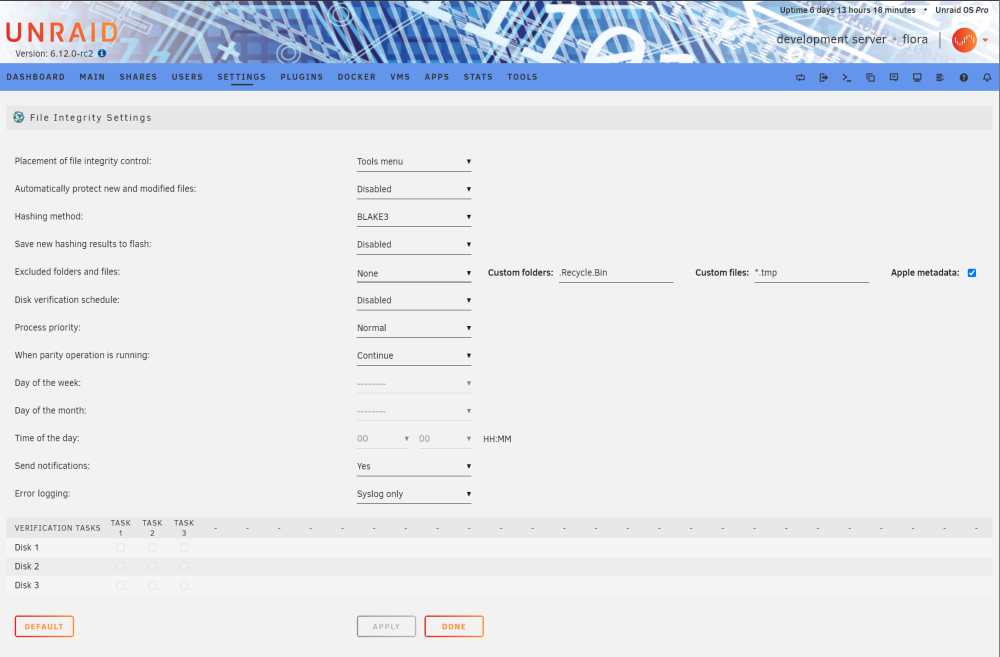Open the Day of the month dropdown
1000x657 pixels.
click(414, 411)
